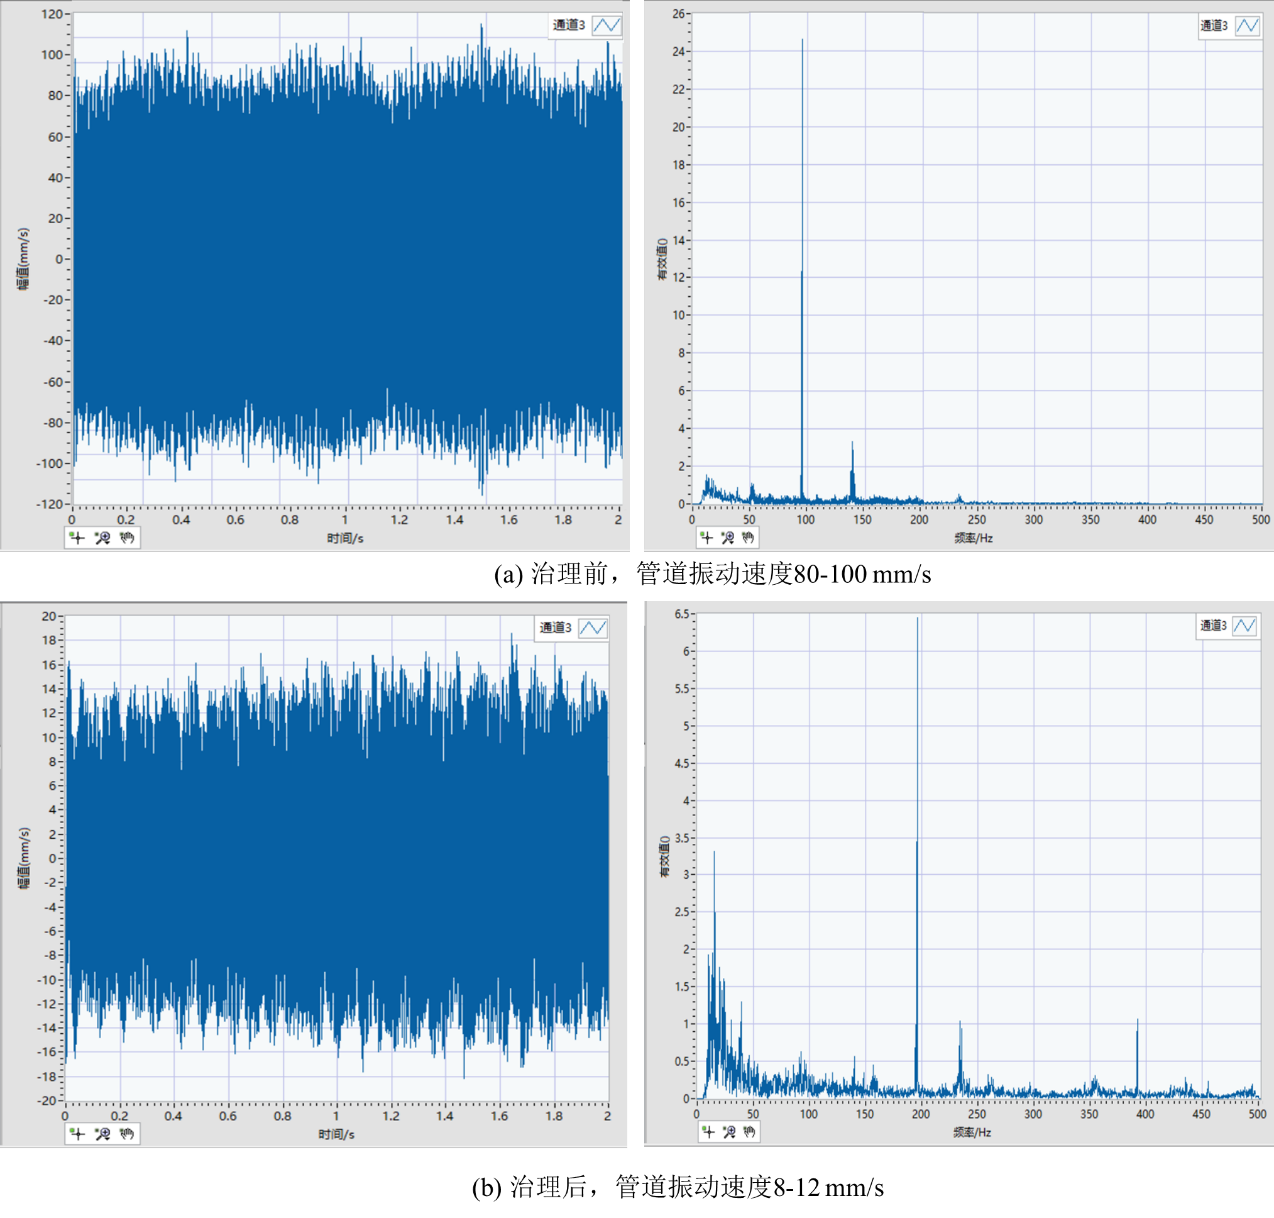Click the 通道3 plot sample in the ±120 mm/s waveform legend
Viewport: 1274px width, 1218px height.
coord(606,25)
